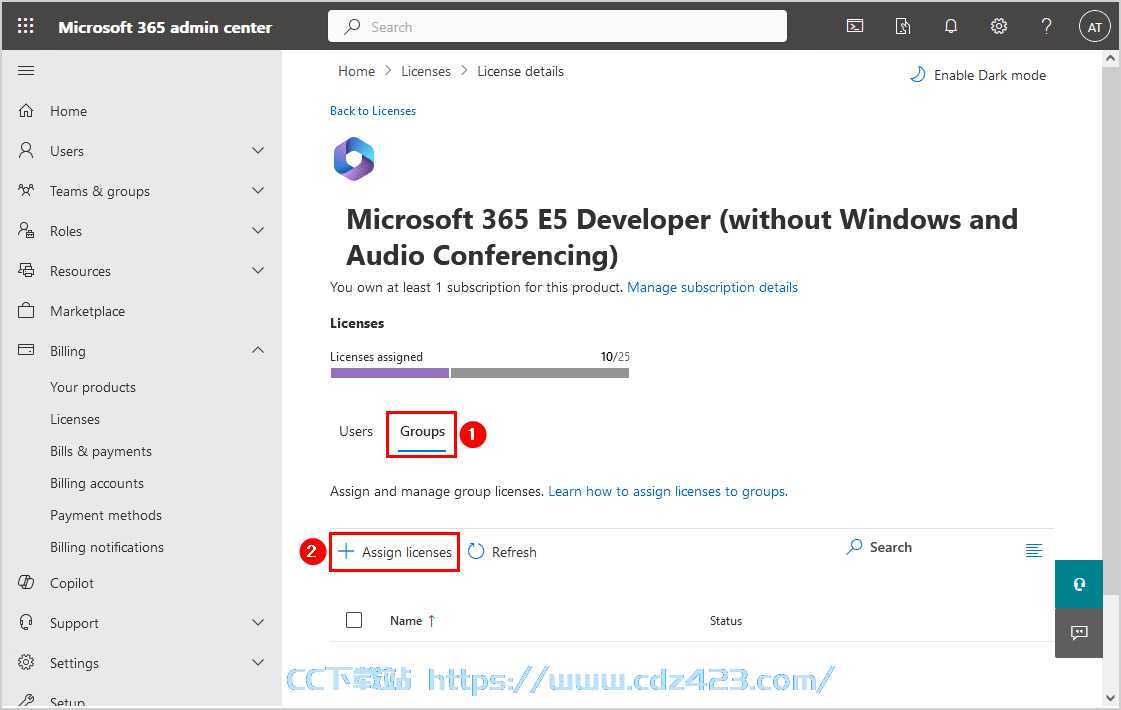The width and height of the screenshot is (1121, 710).
Task: Sort by the Name column header
Action: (413, 621)
